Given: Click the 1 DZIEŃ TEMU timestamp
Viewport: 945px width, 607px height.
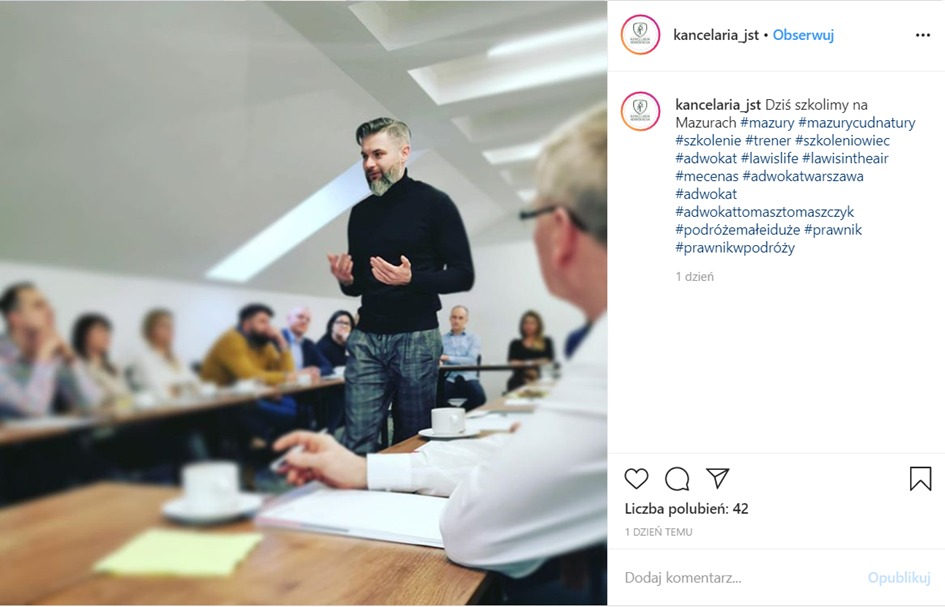Looking at the screenshot, I should 658,532.
